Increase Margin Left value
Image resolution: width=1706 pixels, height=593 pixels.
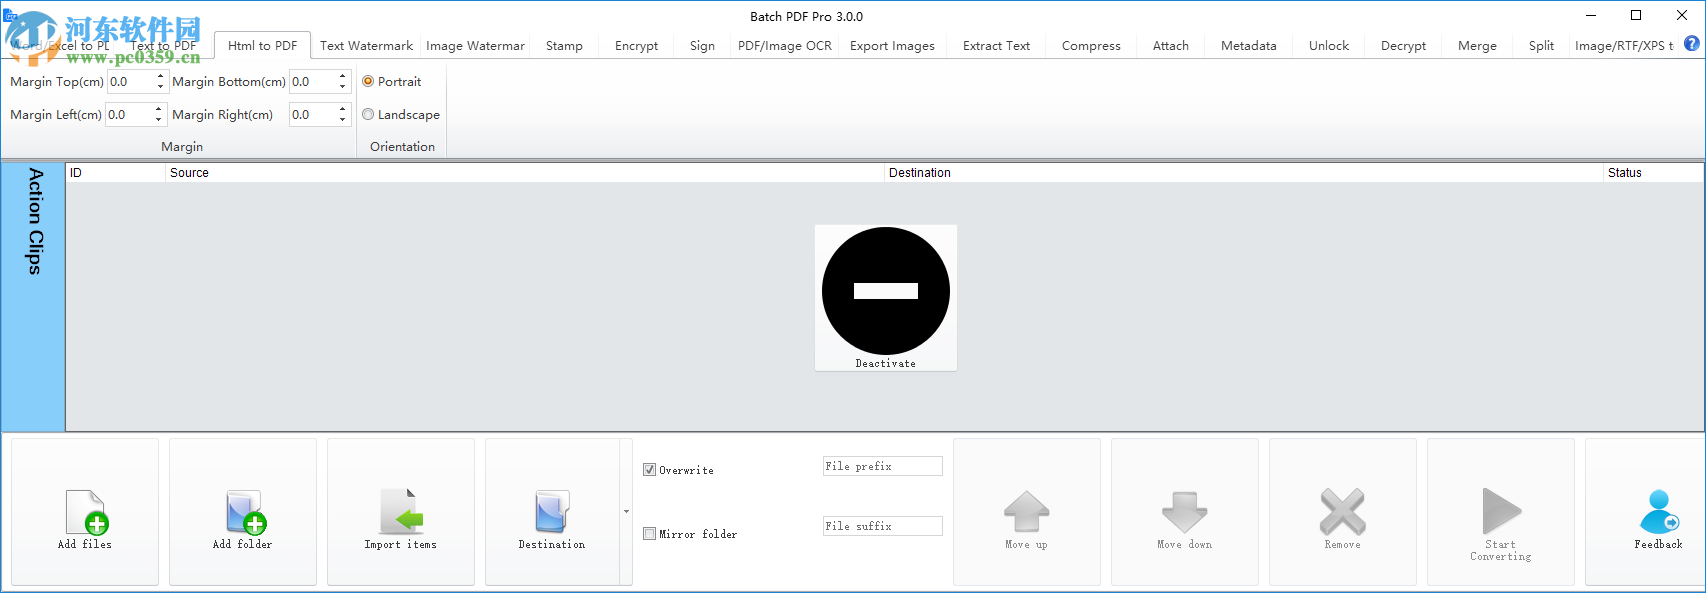[x=158, y=109]
